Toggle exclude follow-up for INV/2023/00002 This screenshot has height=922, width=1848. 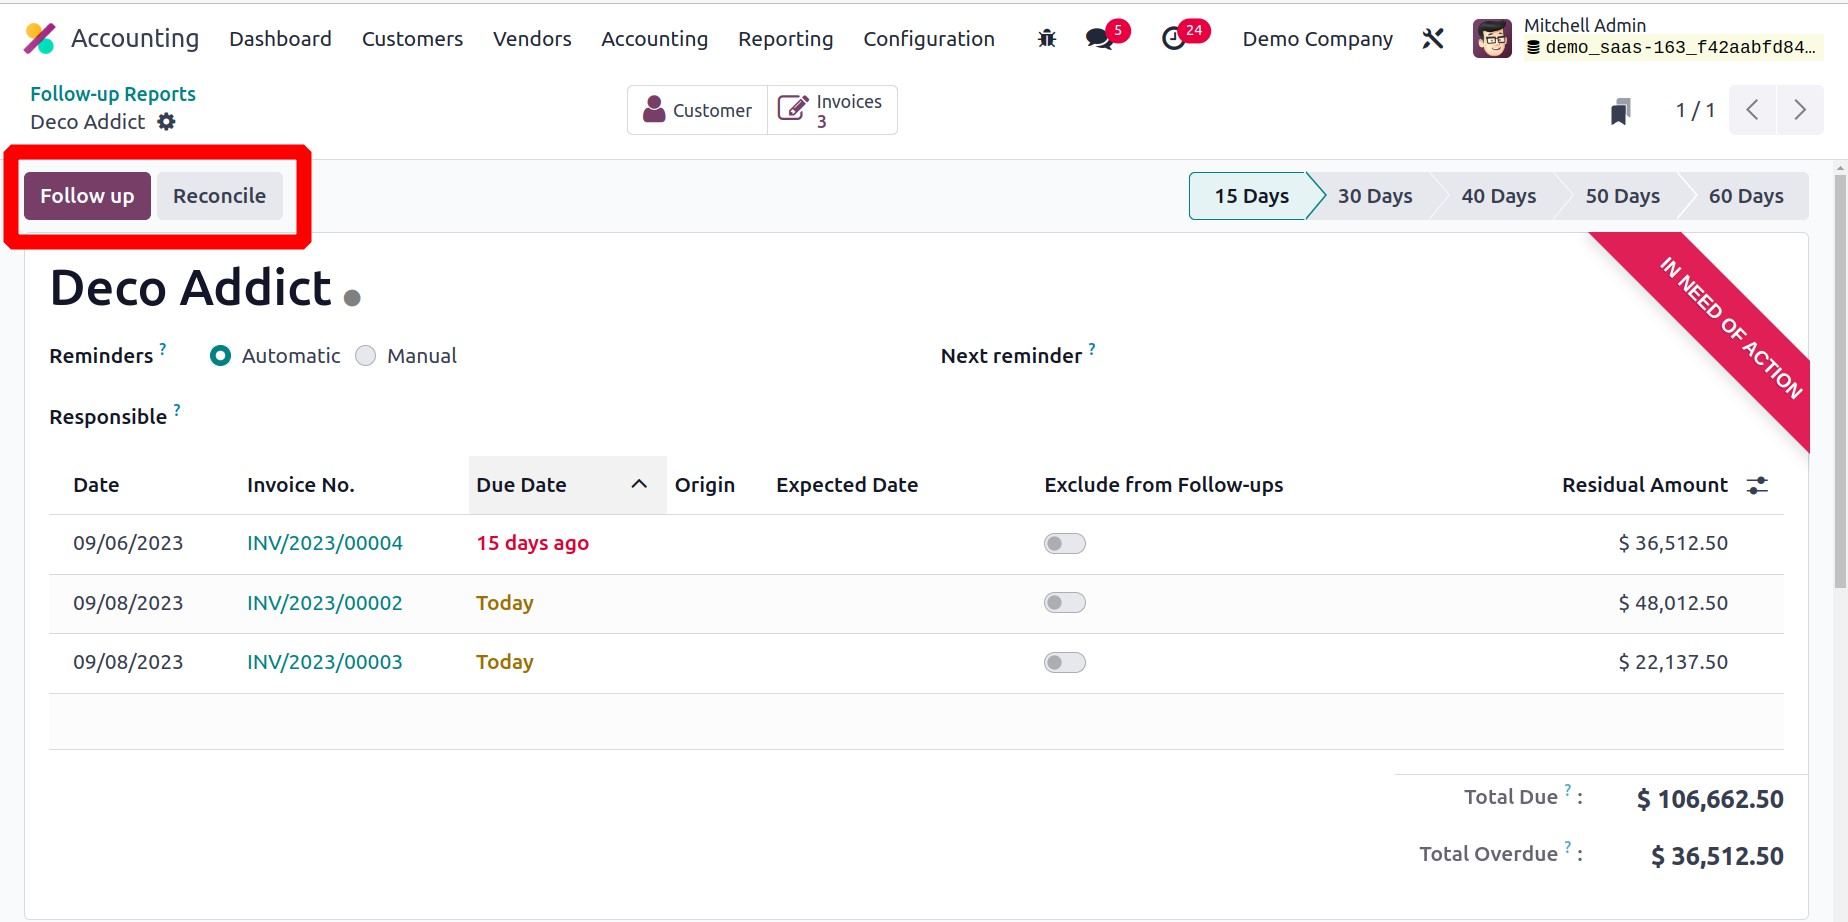[x=1064, y=603]
